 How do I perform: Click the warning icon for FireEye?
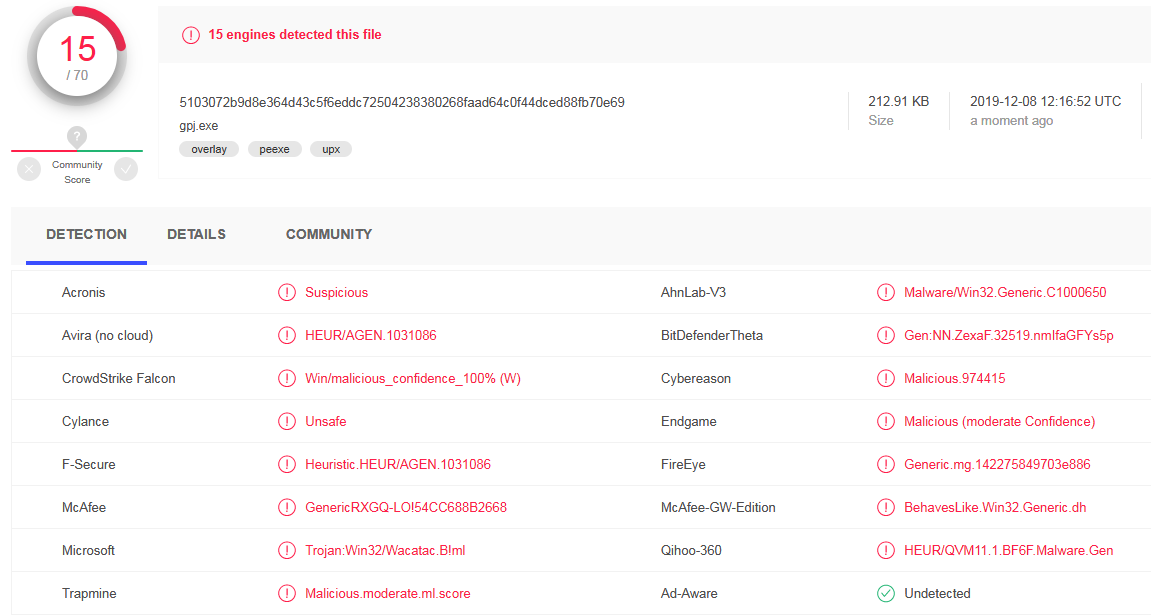click(886, 465)
